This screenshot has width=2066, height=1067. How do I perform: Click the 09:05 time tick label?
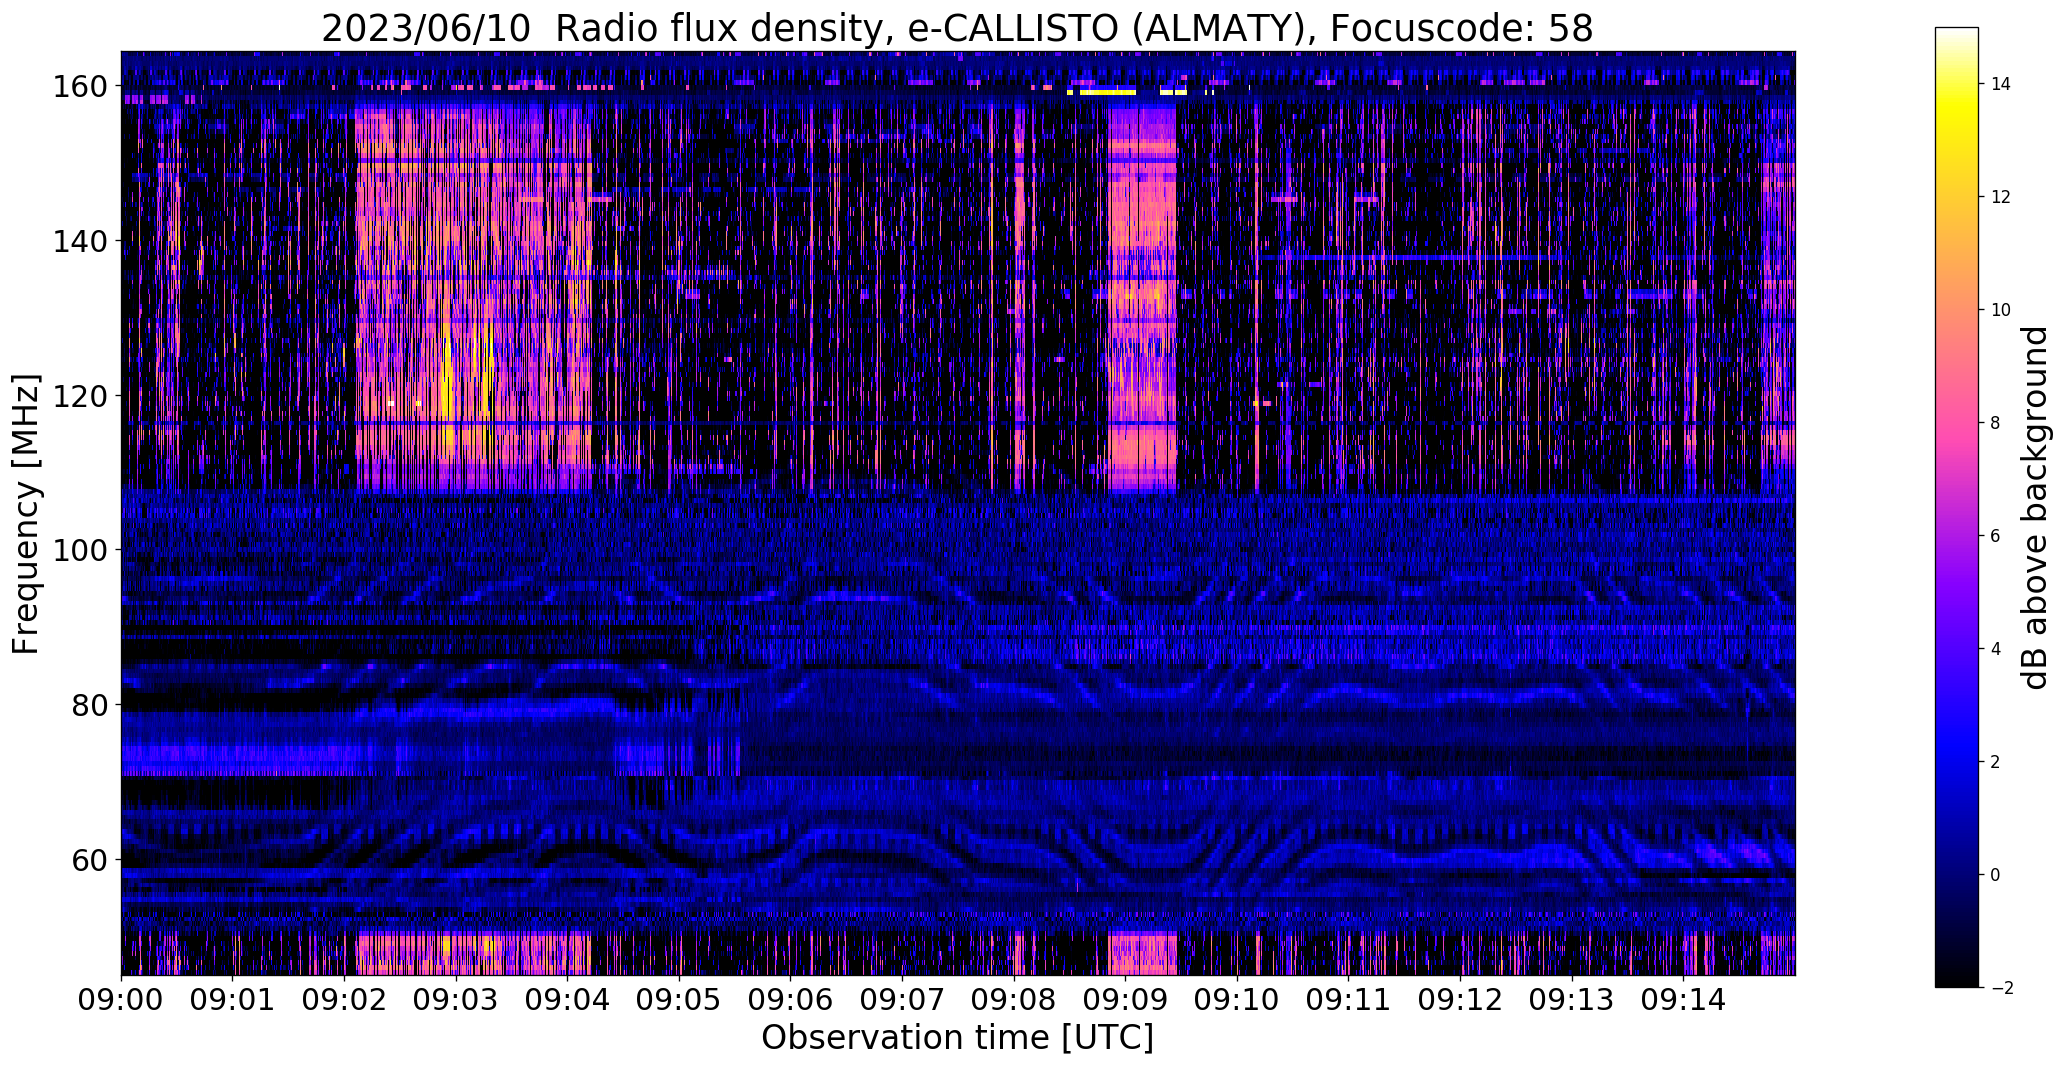point(680,998)
